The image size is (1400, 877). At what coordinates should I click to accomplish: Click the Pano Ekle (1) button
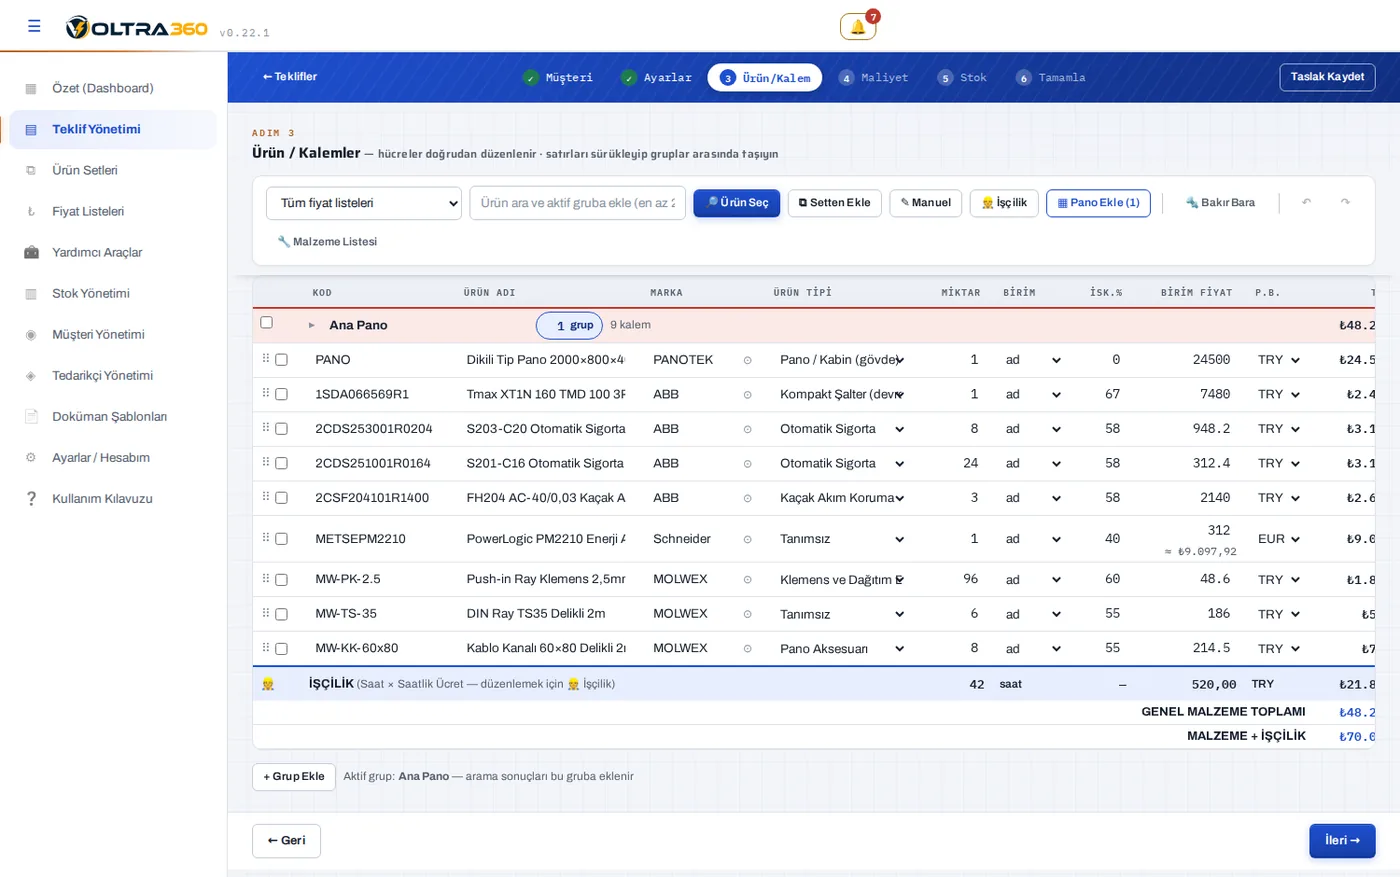coord(1098,203)
